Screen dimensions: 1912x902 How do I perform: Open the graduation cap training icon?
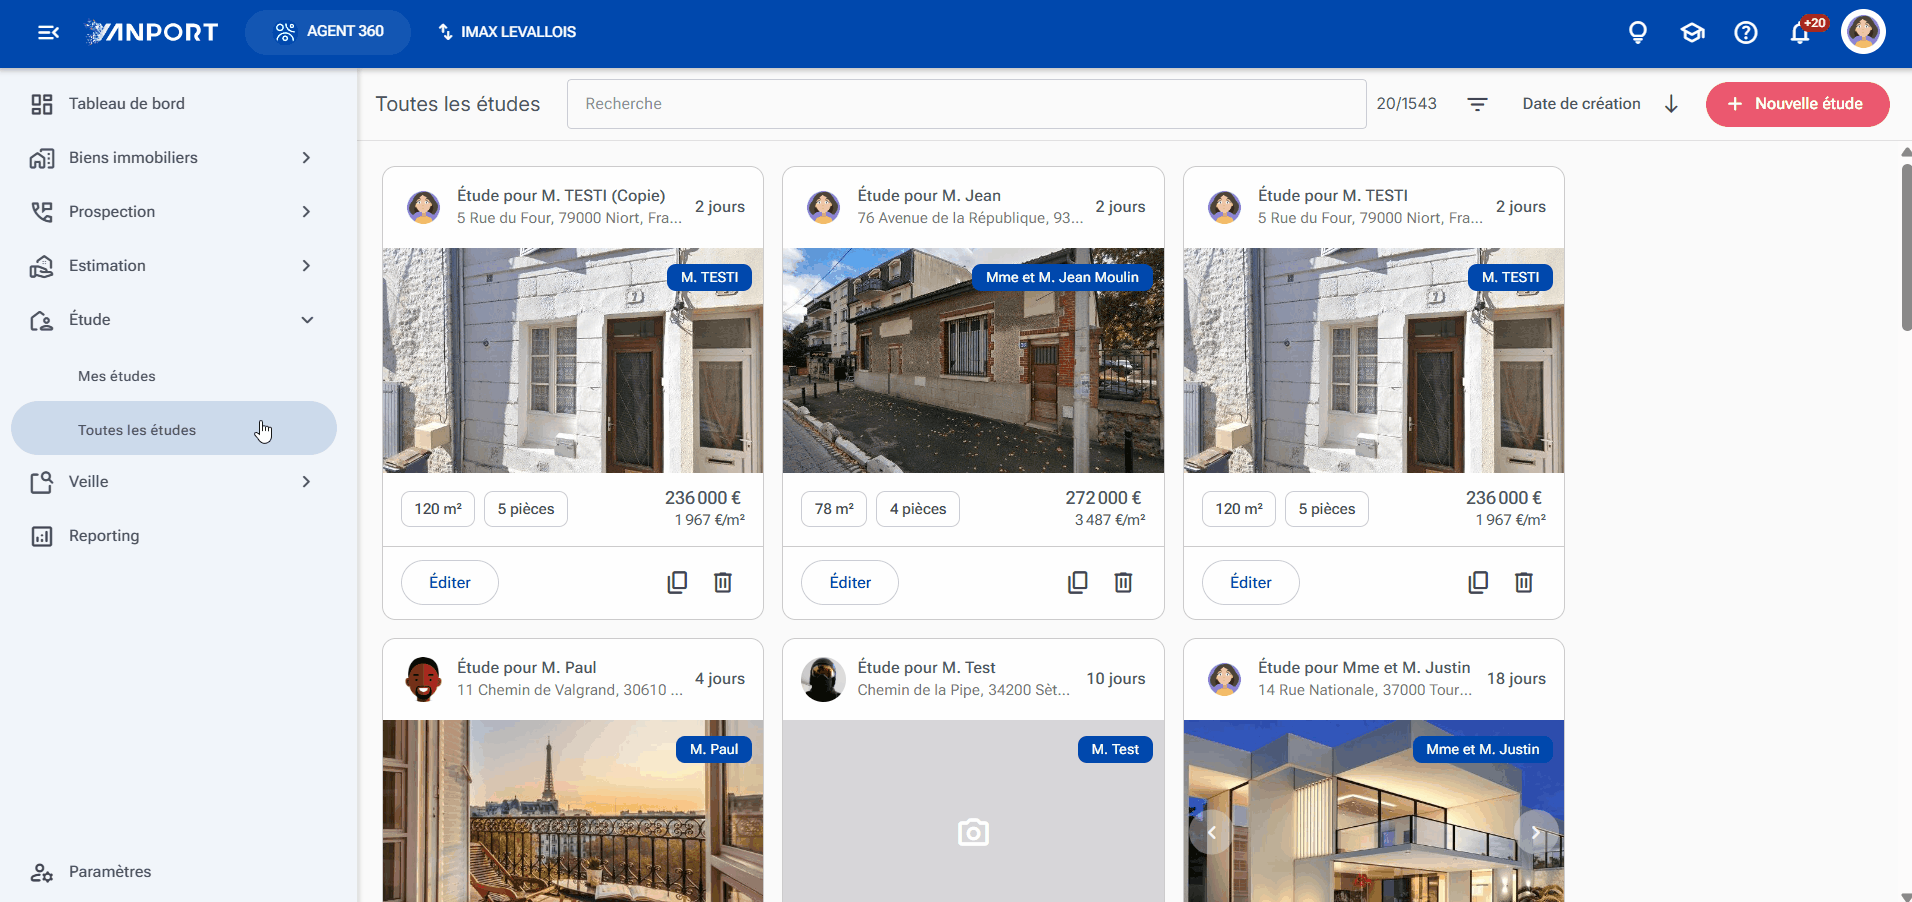pyautogui.click(x=1692, y=32)
